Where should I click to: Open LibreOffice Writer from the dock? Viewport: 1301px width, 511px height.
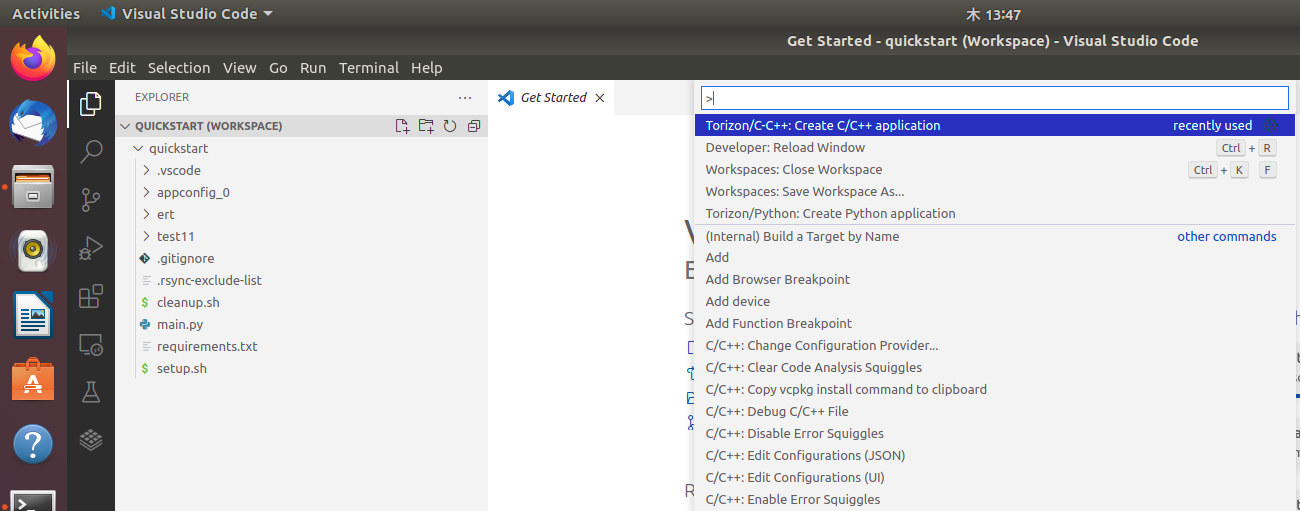point(33,316)
